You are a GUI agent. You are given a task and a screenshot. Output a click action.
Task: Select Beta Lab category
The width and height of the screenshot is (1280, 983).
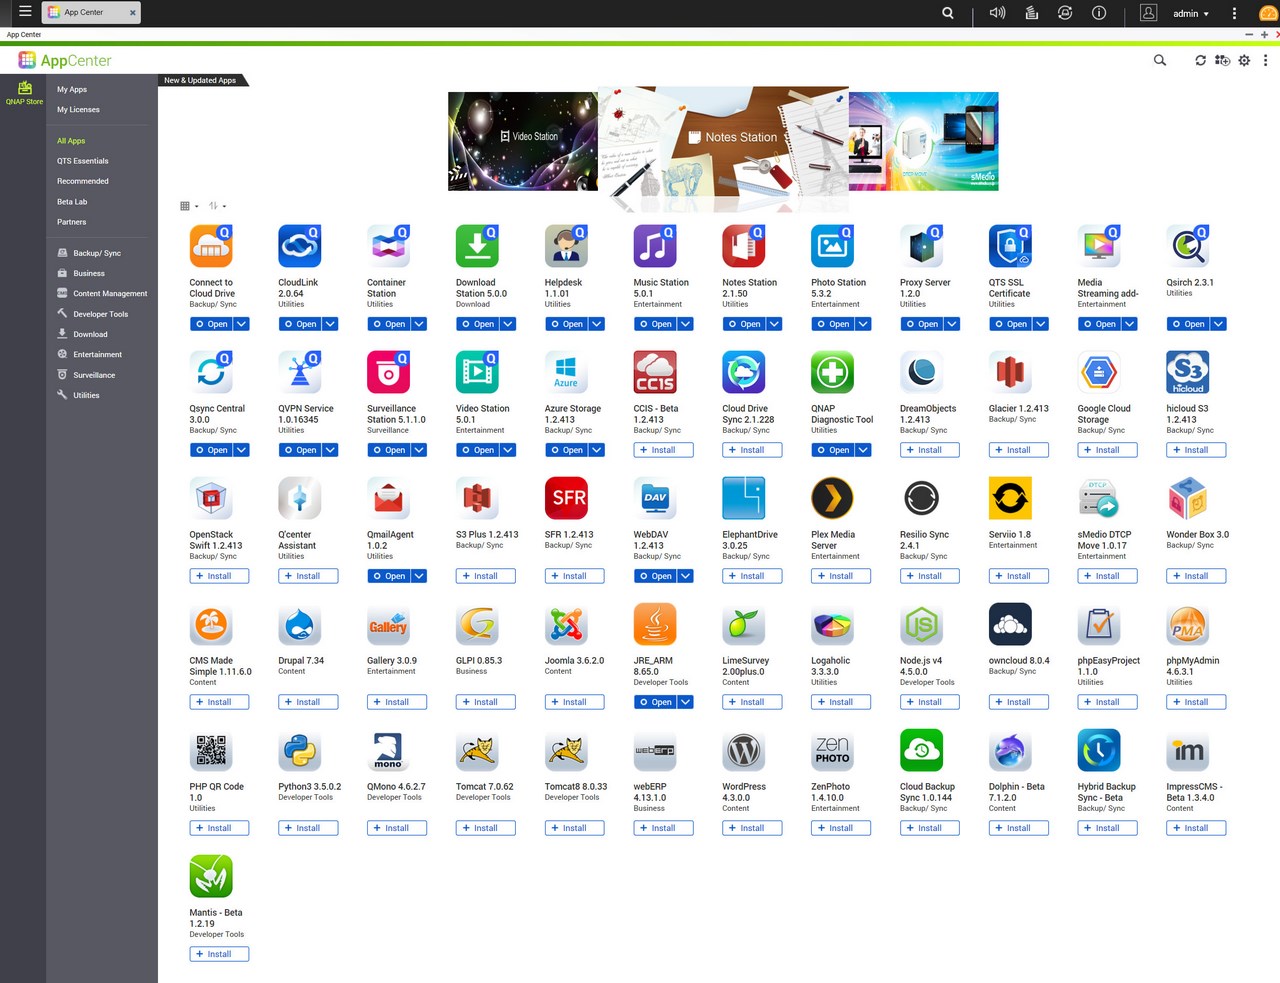pyautogui.click(x=72, y=201)
